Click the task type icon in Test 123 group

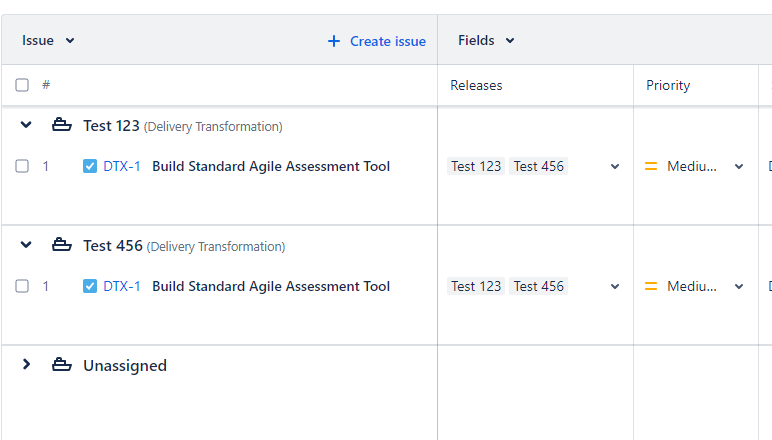pos(90,167)
